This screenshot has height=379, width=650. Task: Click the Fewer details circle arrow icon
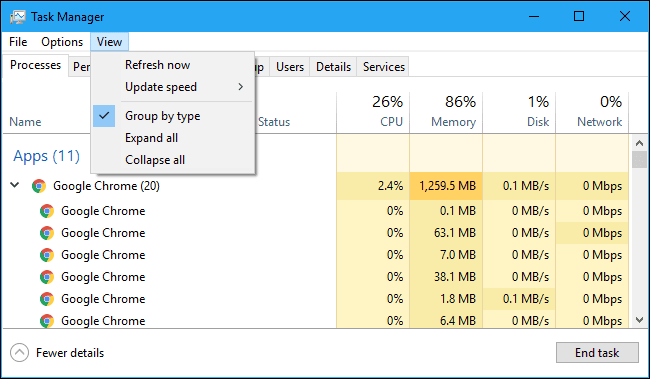pyautogui.click(x=19, y=353)
